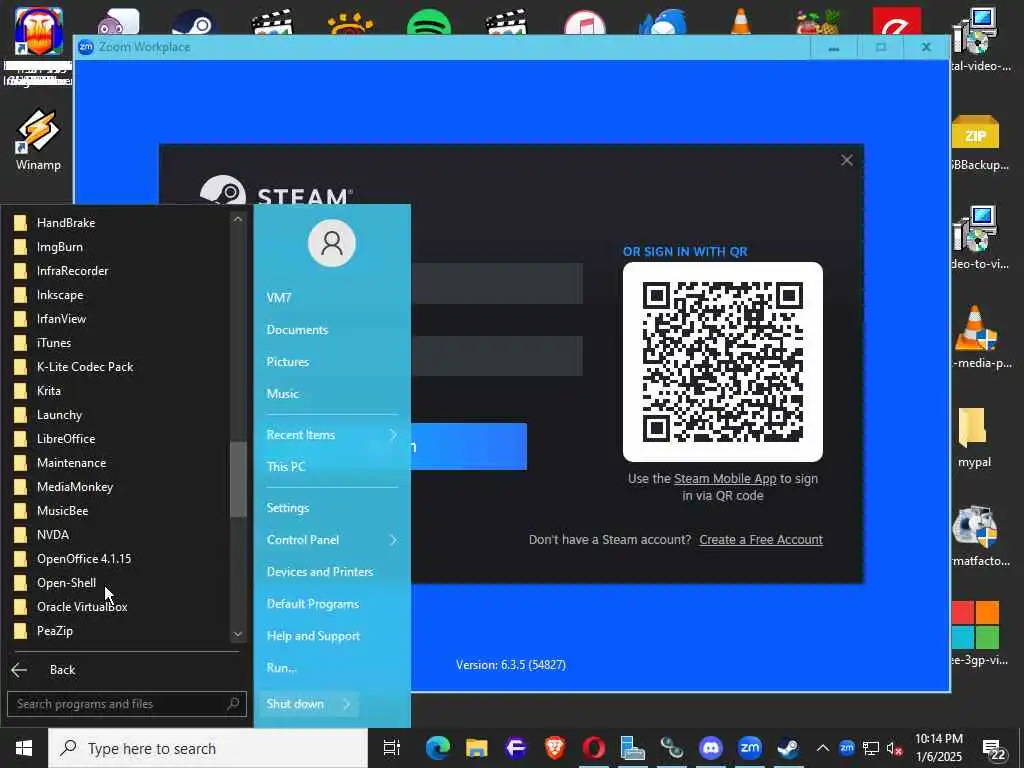Screen dimensions: 1024x768
Task: Click the Zoom icon in the system tray
Action: click(x=846, y=748)
